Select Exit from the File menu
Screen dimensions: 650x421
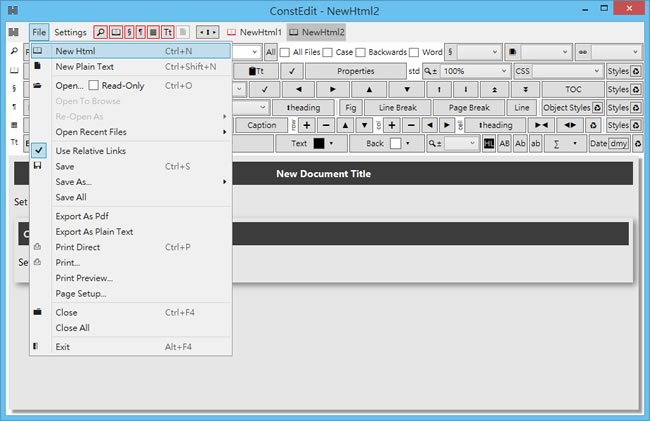131,347
